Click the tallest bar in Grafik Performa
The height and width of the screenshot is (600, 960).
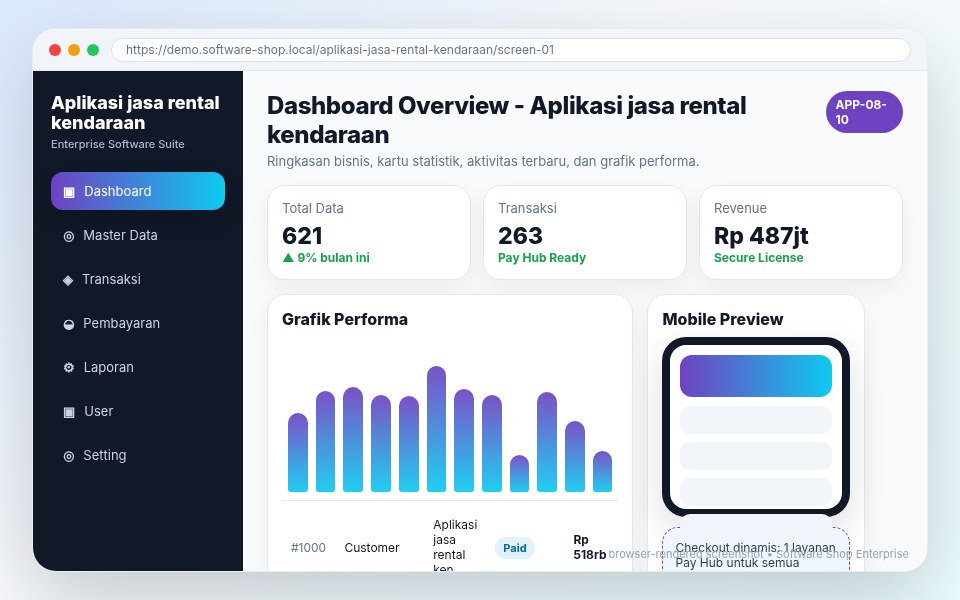436,429
